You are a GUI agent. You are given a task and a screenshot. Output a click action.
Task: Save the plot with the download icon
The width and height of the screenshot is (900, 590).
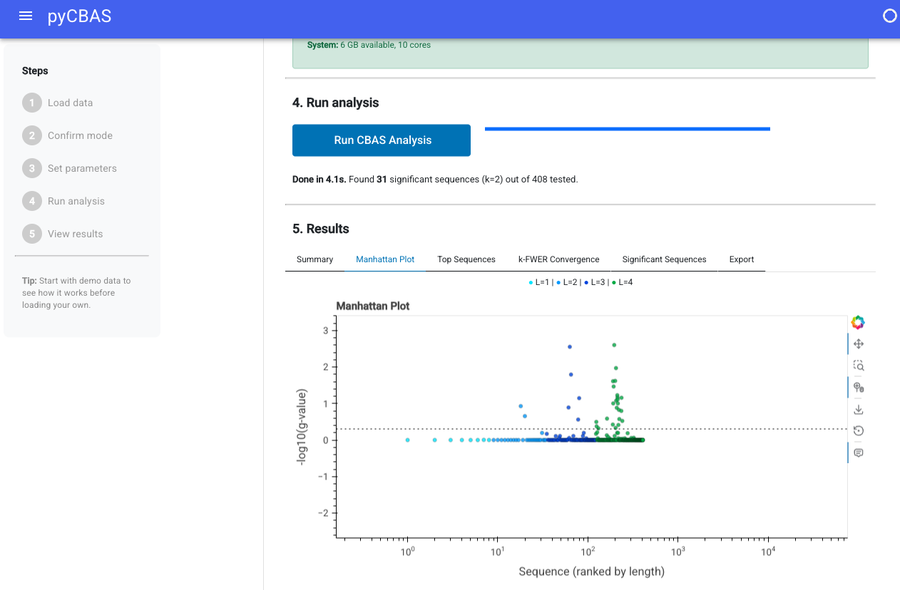click(858, 409)
